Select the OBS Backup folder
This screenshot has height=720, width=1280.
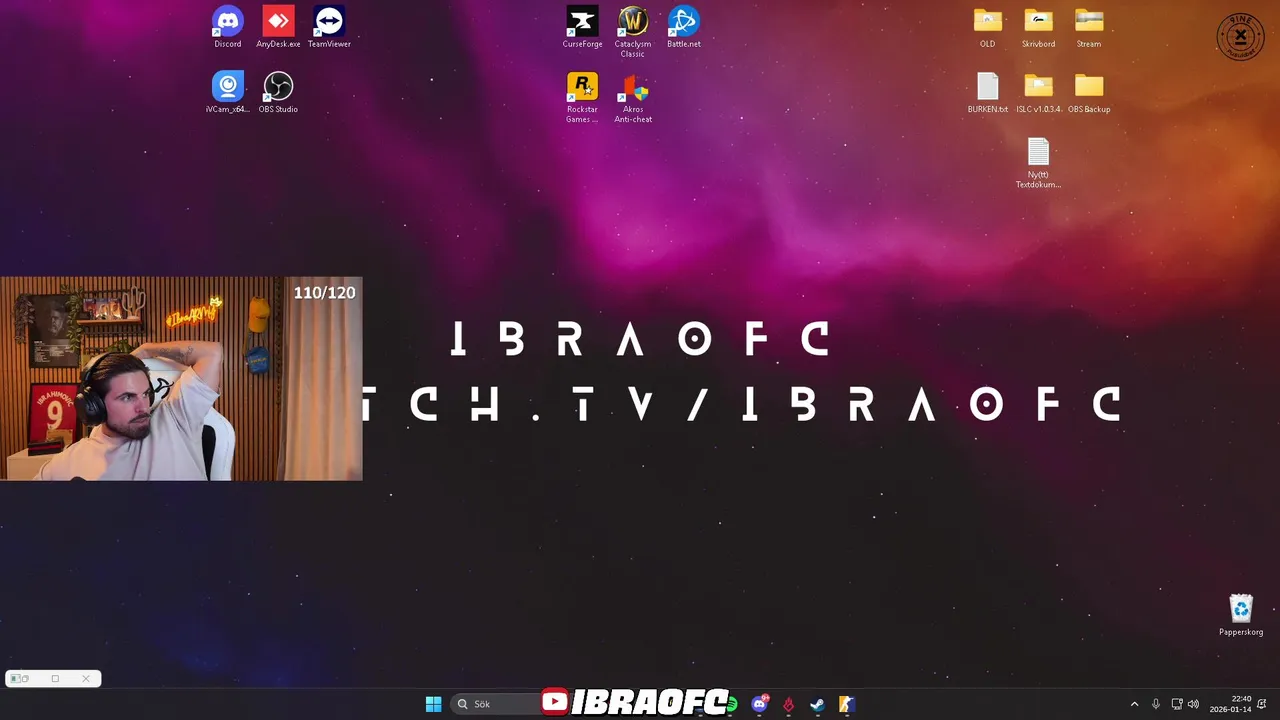[1089, 92]
